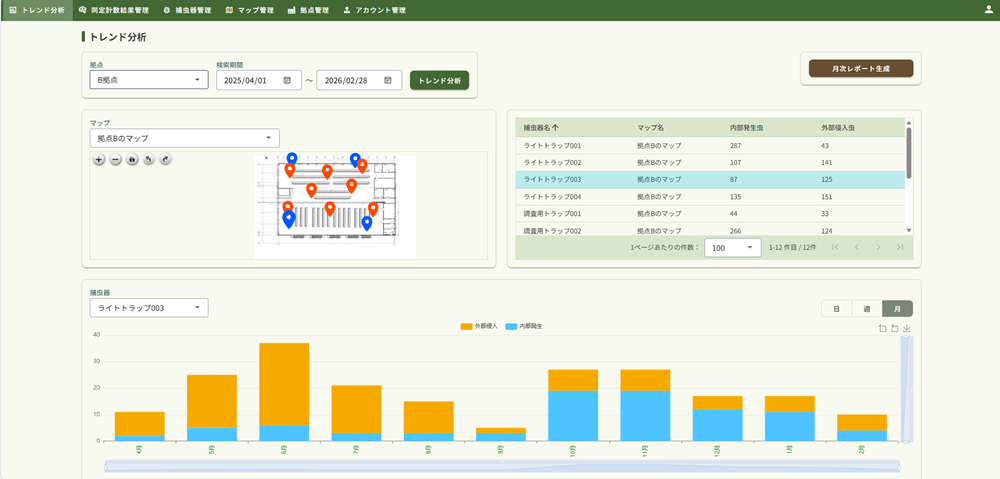Switch chart to 日 (daily) view
The width and height of the screenshot is (1000, 479).
(835, 309)
